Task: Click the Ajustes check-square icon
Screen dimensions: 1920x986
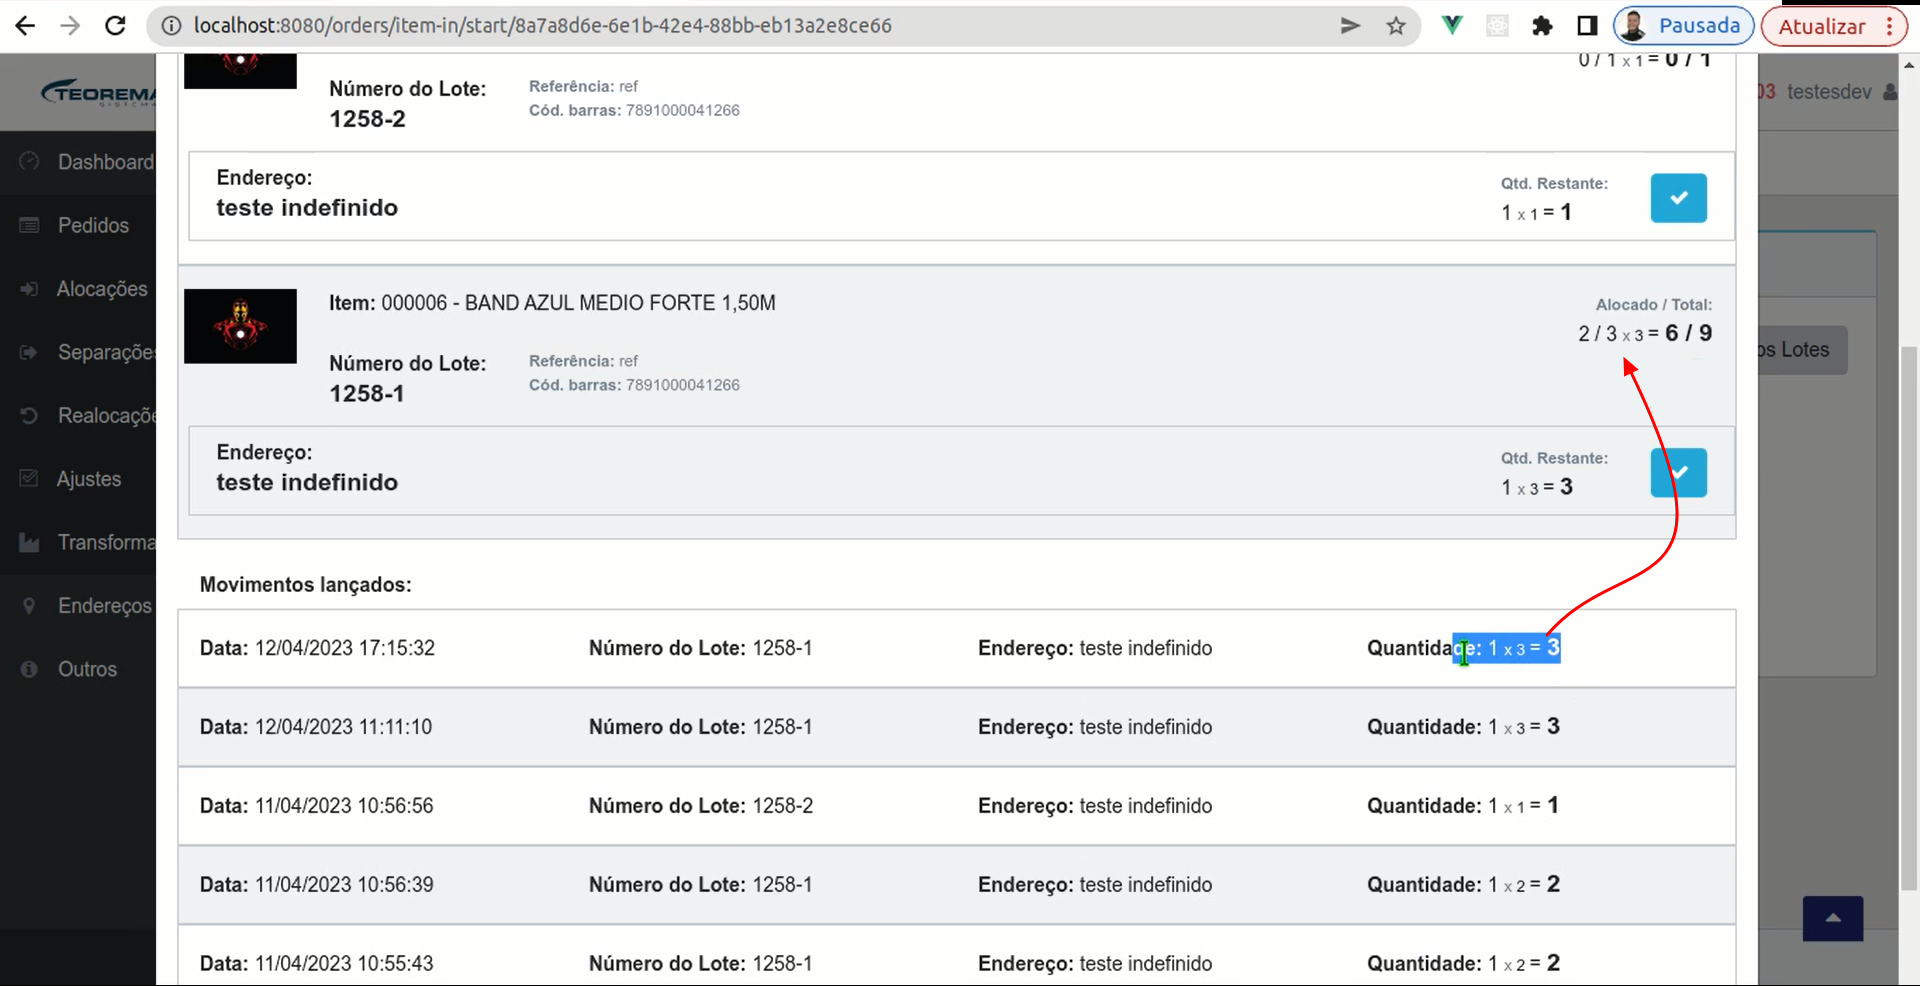Action: click(29, 478)
